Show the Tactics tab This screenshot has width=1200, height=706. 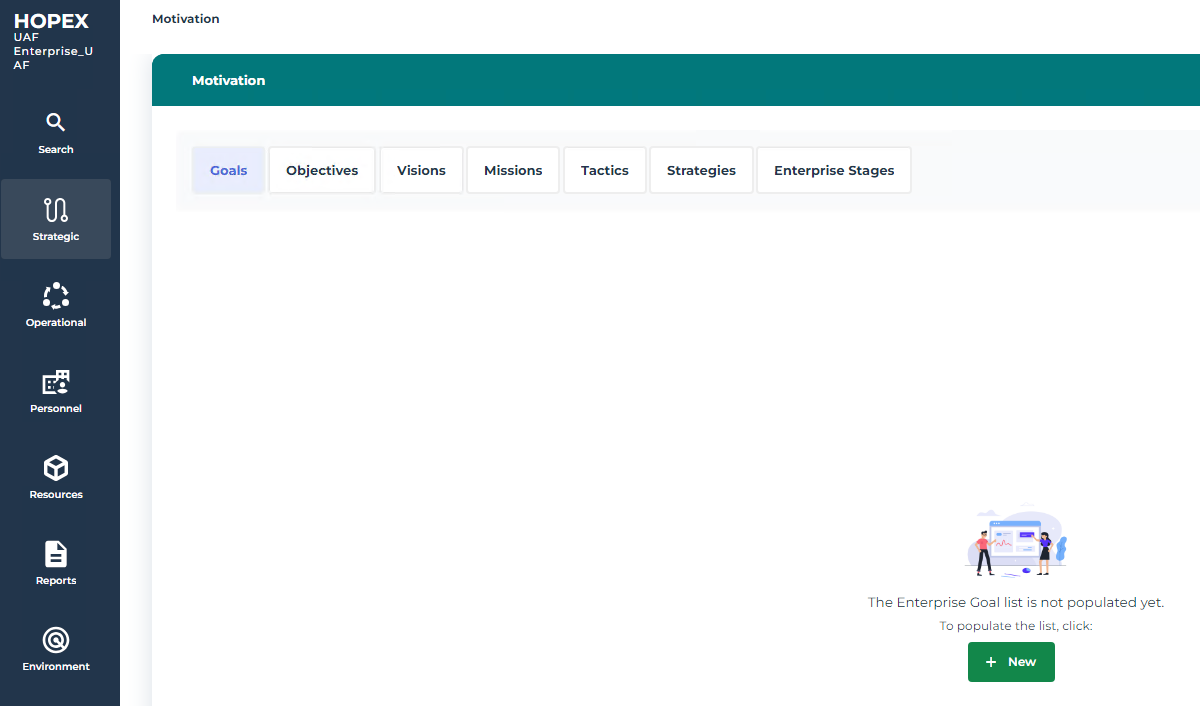[x=605, y=170]
